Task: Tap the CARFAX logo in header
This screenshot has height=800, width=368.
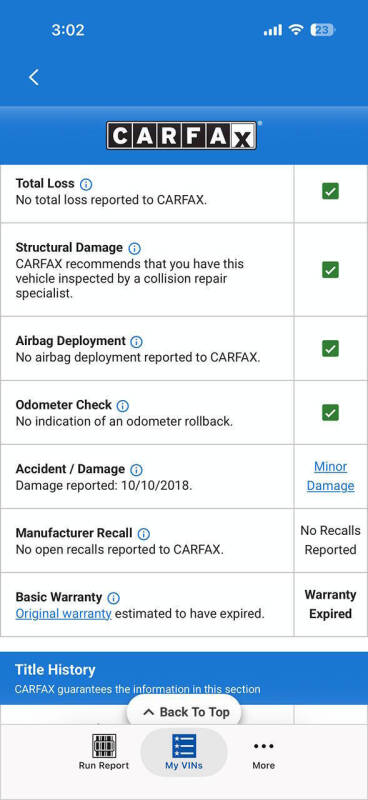Action: point(182,135)
